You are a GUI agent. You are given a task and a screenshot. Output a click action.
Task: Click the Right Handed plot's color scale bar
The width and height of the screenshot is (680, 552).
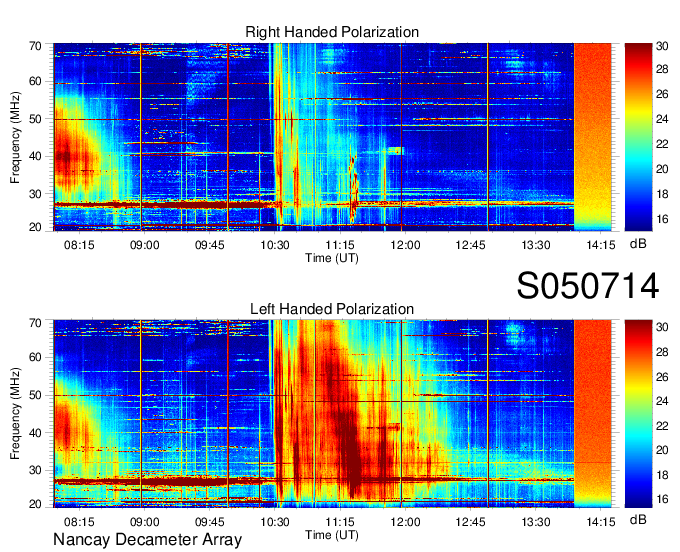click(x=638, y=137)
